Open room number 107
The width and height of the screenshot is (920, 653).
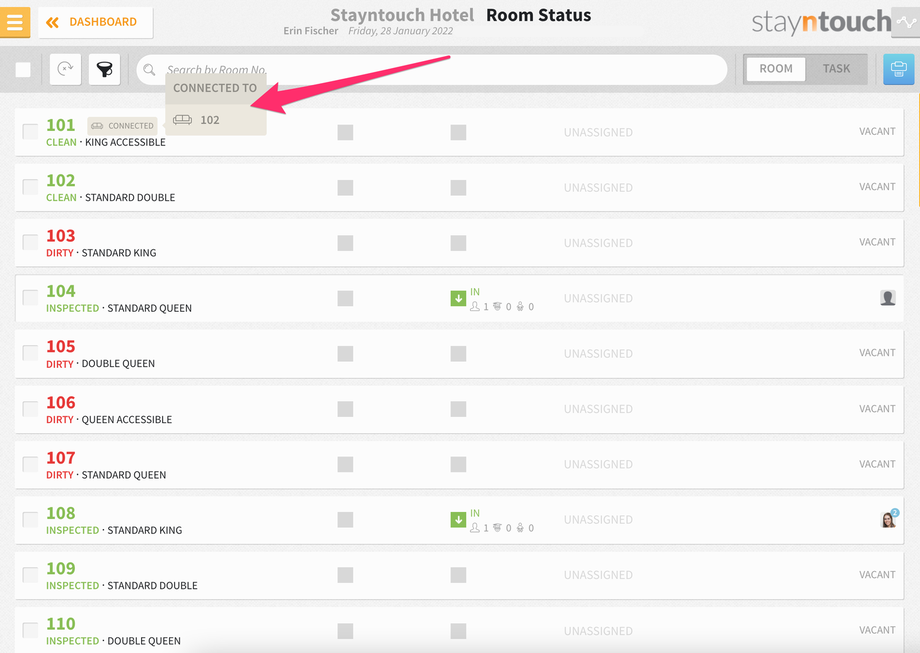pyautogui.click(x=60, y=458)
